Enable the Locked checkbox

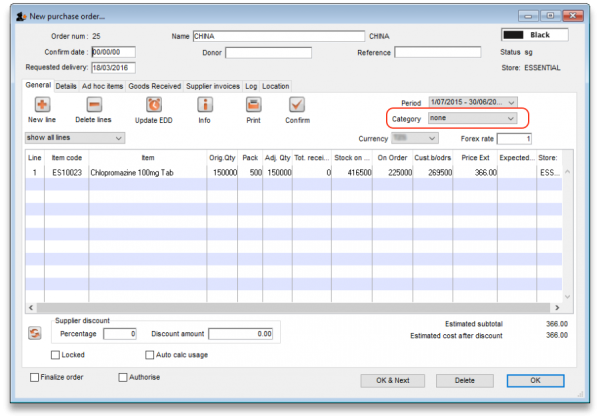[x=55, y=354]
